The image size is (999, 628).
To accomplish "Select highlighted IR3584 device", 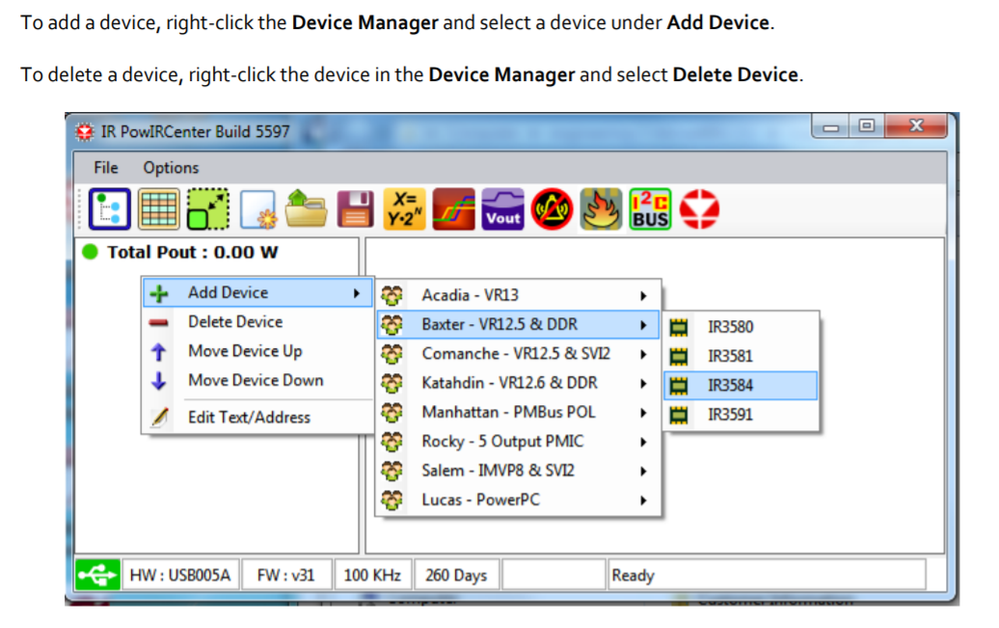I will point(741,385).
